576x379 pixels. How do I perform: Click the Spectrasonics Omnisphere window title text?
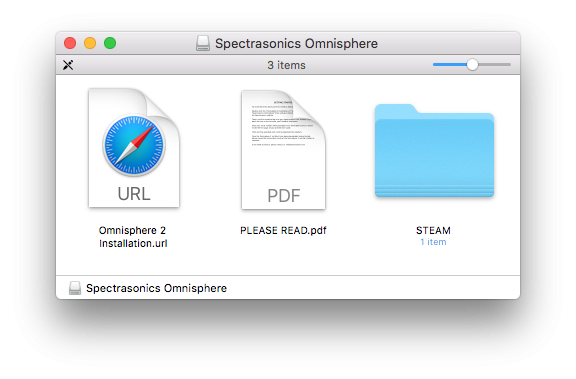coord(296,43)
